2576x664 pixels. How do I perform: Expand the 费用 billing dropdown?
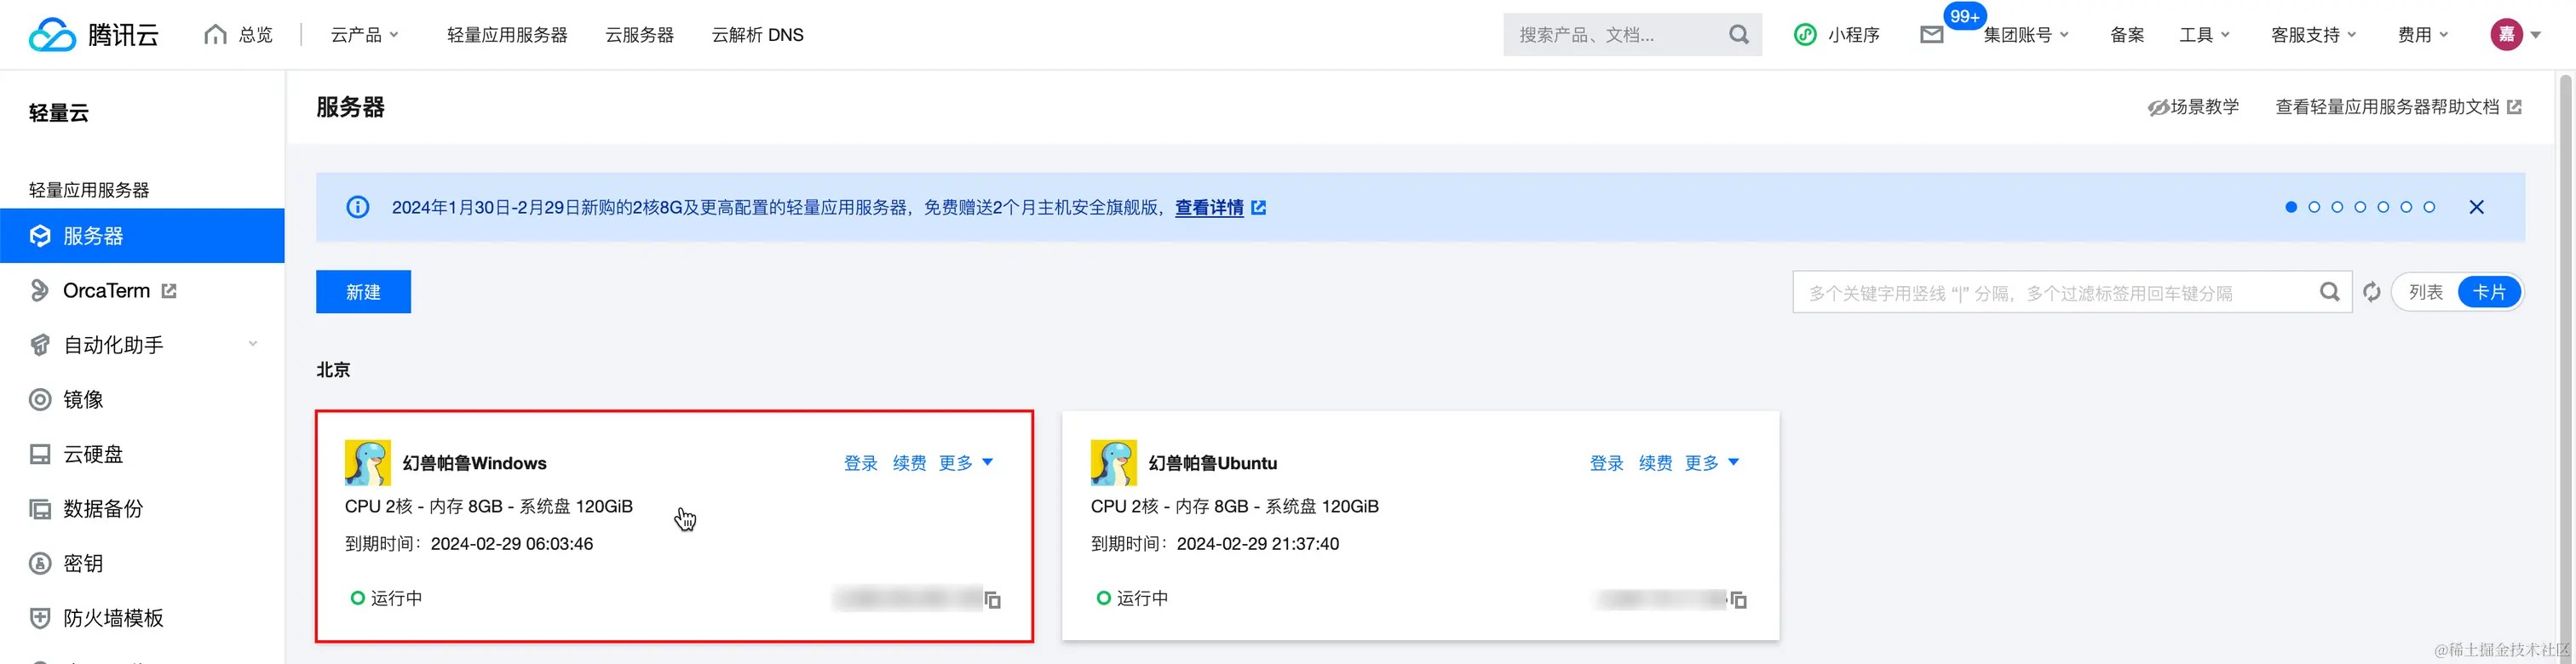point(2422,35)
